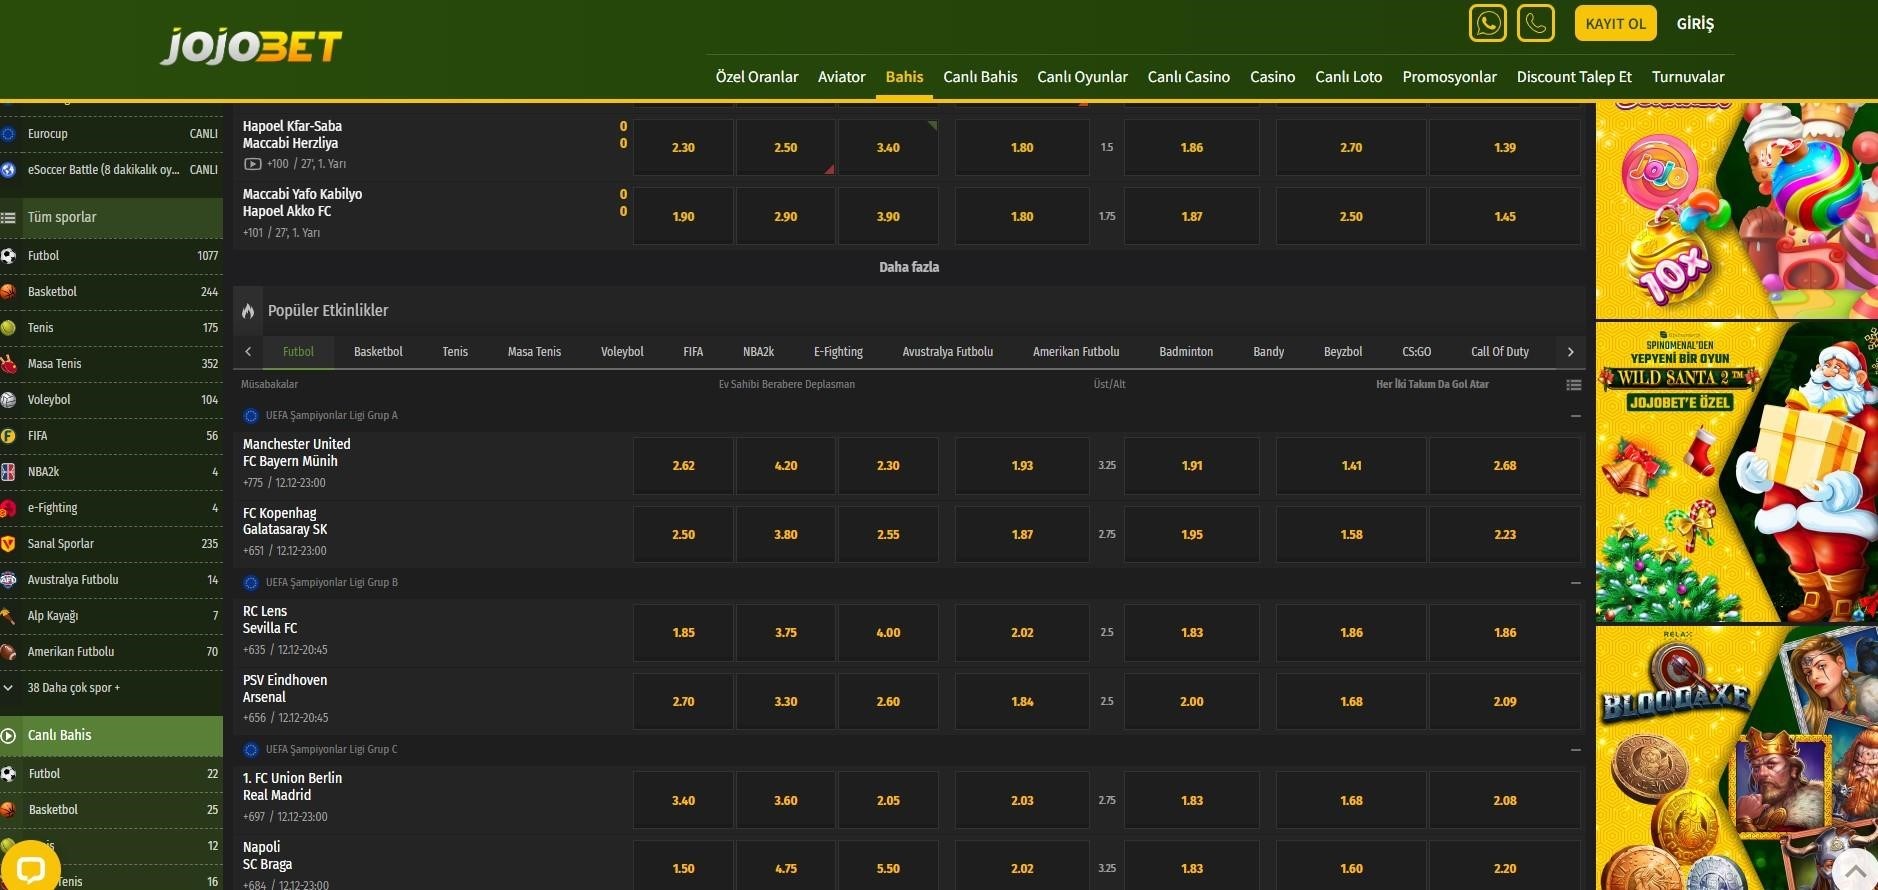Open the Wild Santa 2 promo banner
The image size is (1878, 890).
click(x=1737, y=472)
